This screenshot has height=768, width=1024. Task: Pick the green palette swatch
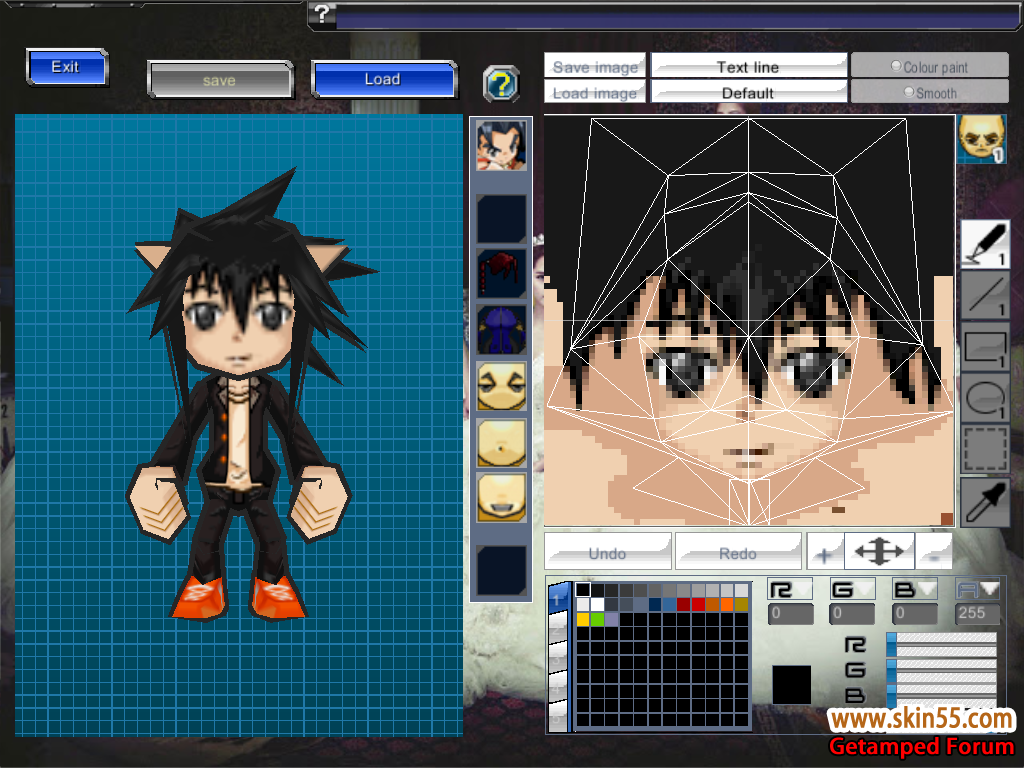tap(598, 619)
